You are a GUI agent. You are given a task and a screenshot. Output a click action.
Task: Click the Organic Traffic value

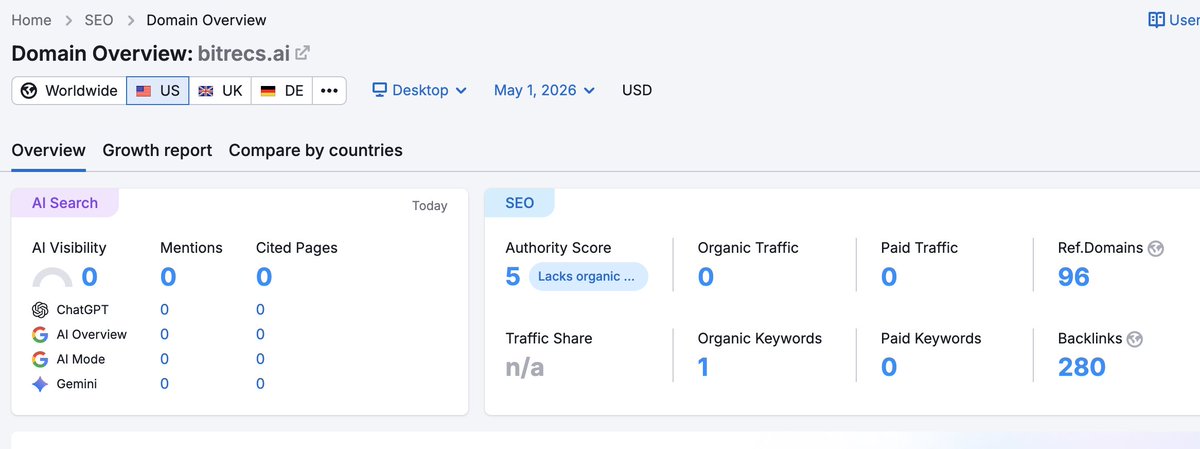point(706,277)
